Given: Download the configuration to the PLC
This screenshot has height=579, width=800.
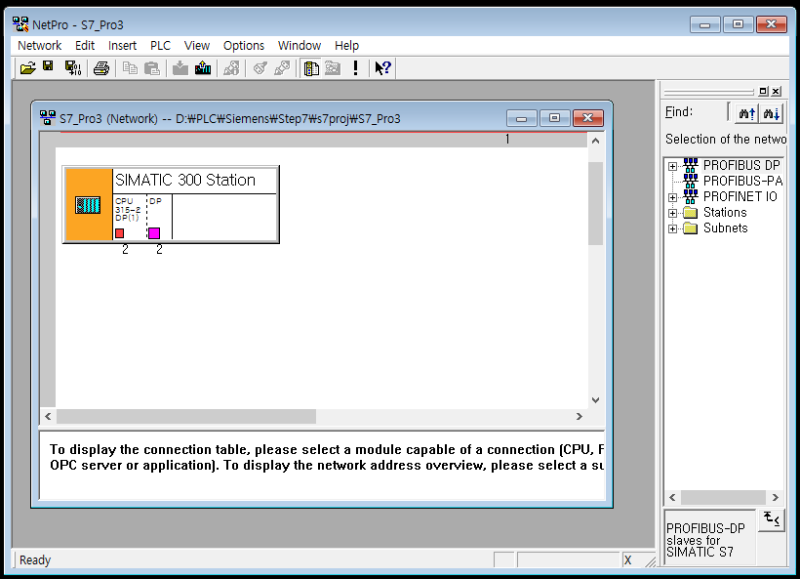Looking at the screenshot, I should click(180, 67).
